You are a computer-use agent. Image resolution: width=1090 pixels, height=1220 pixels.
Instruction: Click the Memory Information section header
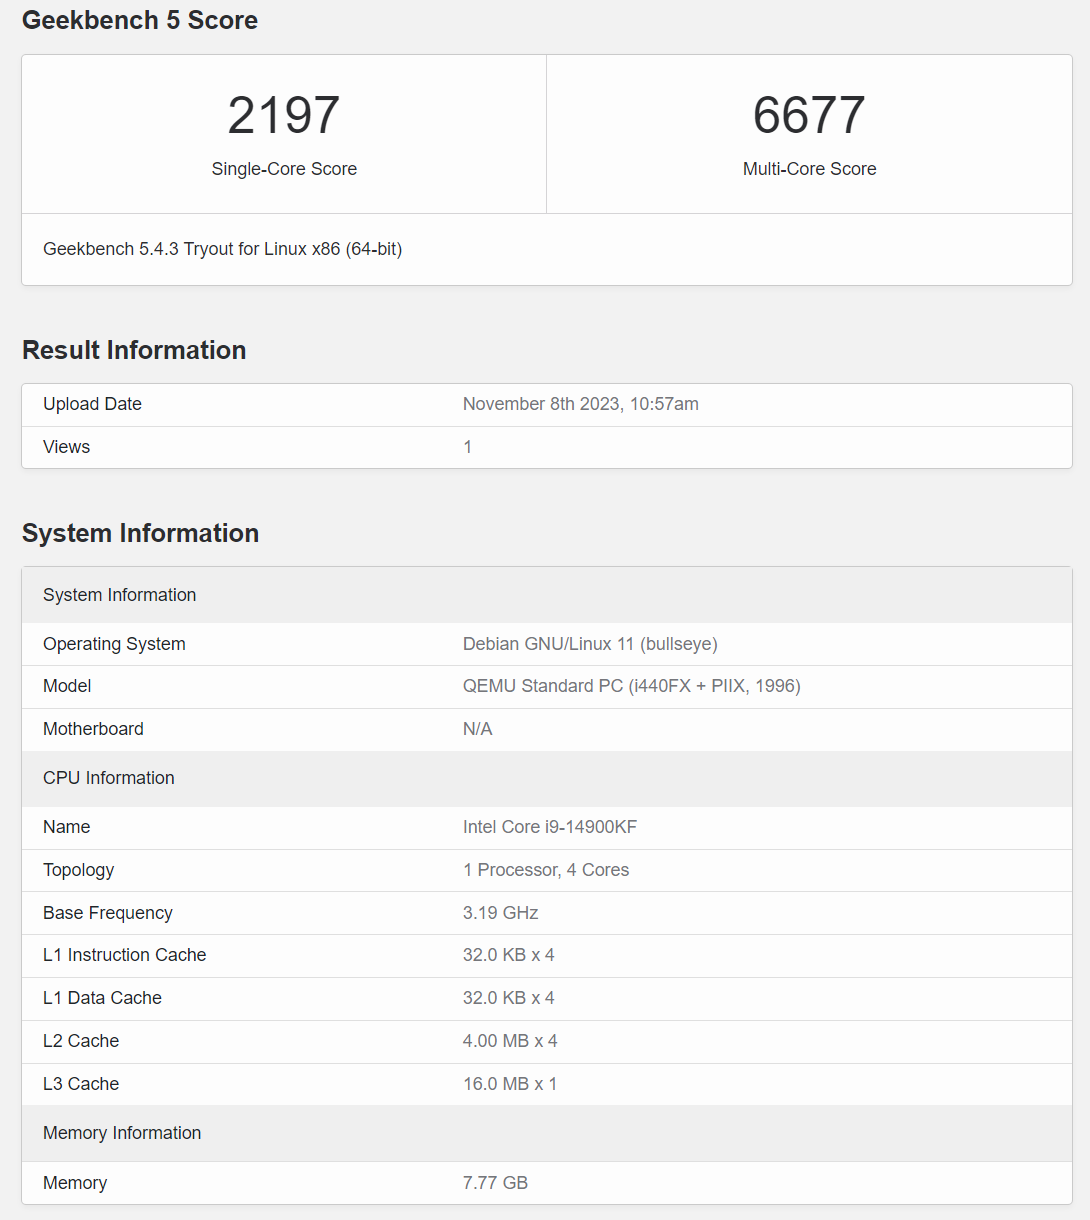tap(547, 1133)
